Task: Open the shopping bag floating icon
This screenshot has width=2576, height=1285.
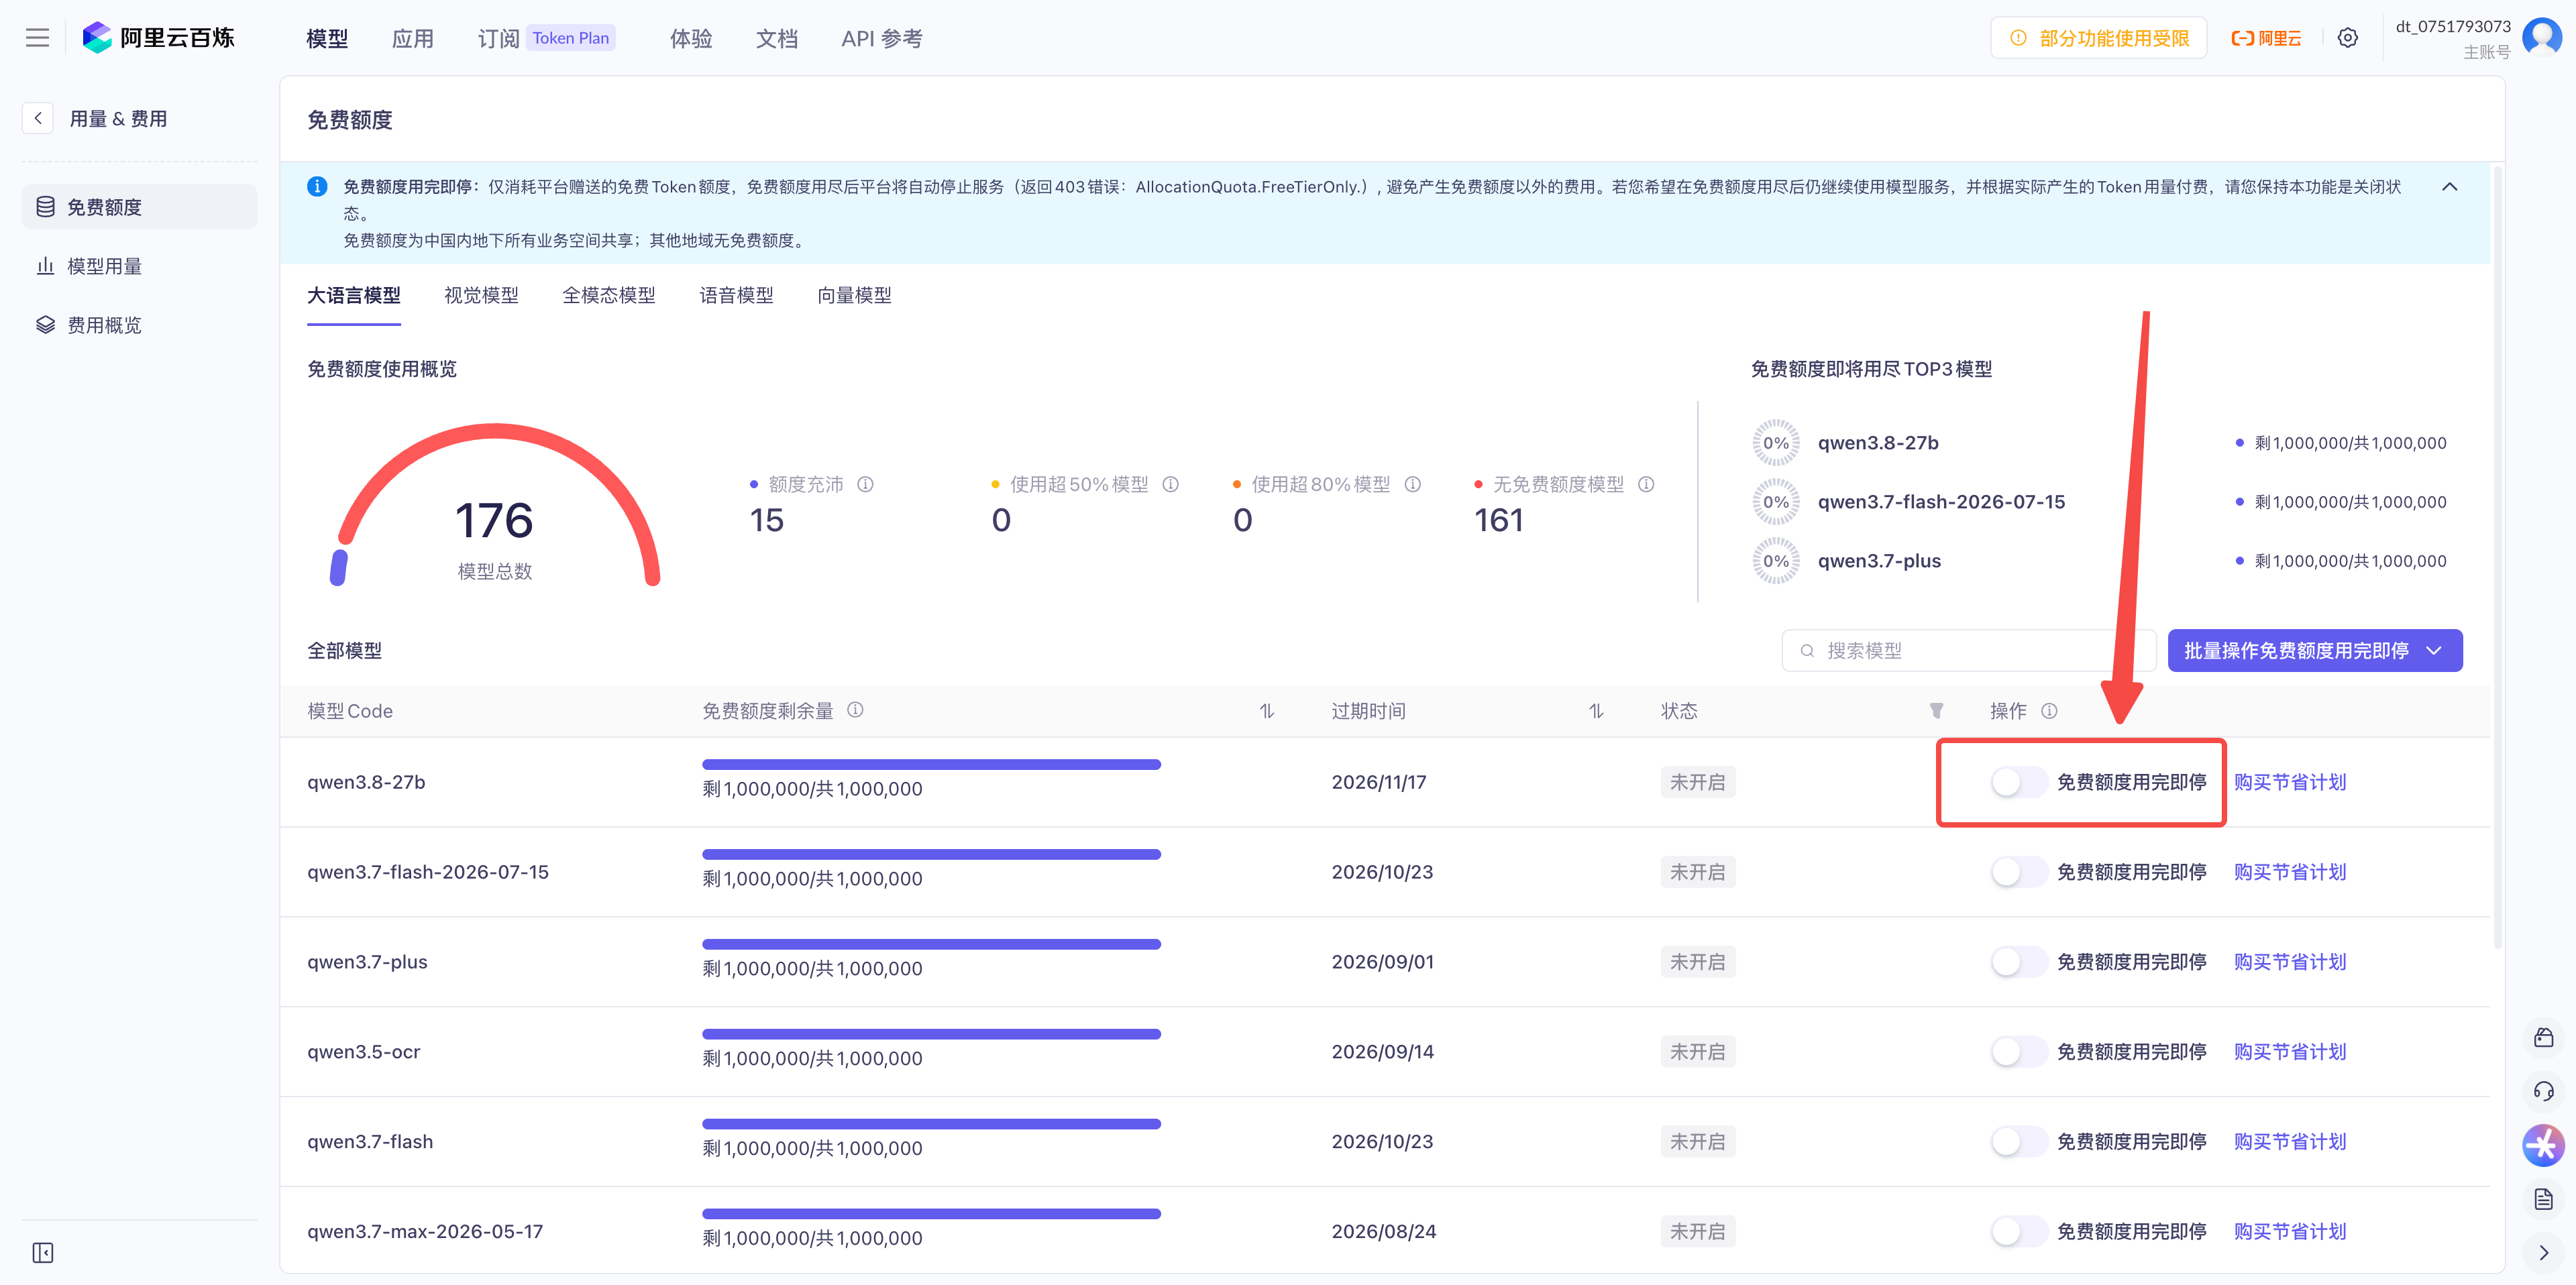Action: pyautogui.click(x=2544, y=1037)
